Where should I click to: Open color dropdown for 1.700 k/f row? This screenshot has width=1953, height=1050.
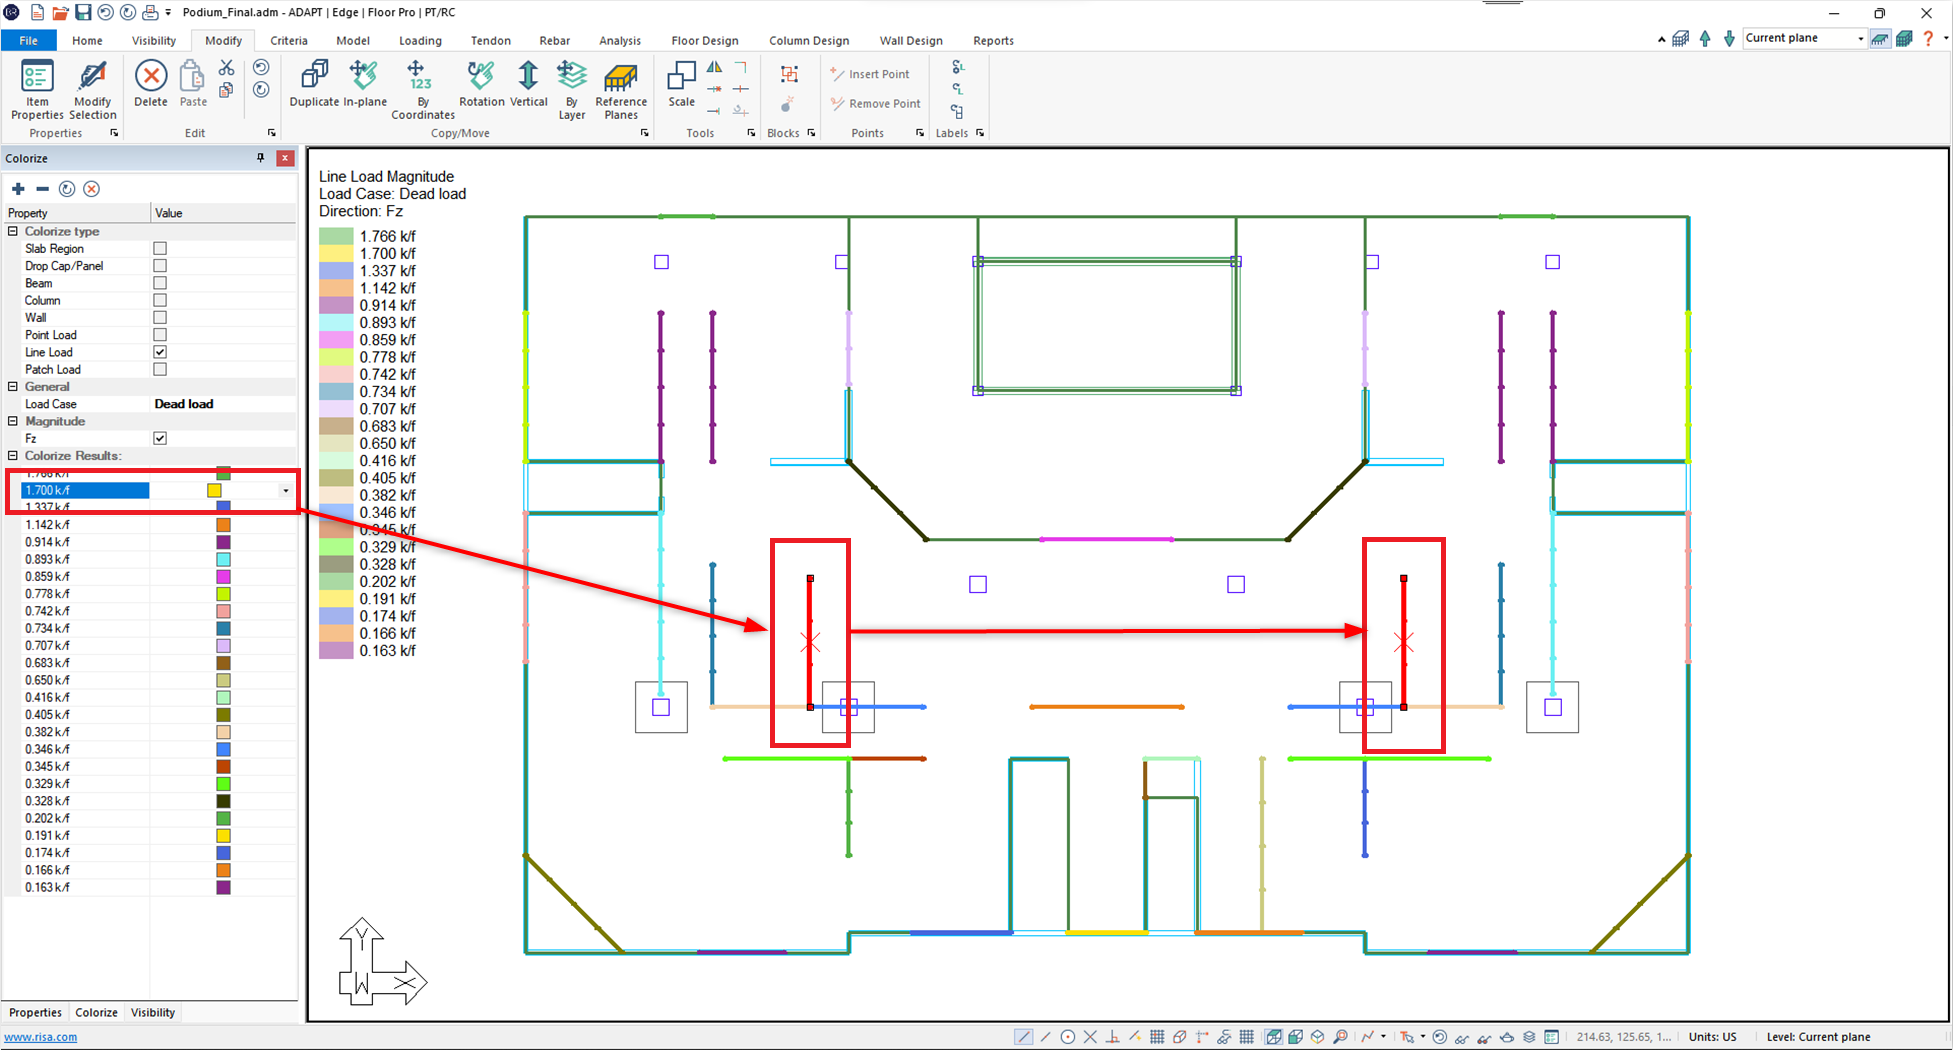coord(286,490)
